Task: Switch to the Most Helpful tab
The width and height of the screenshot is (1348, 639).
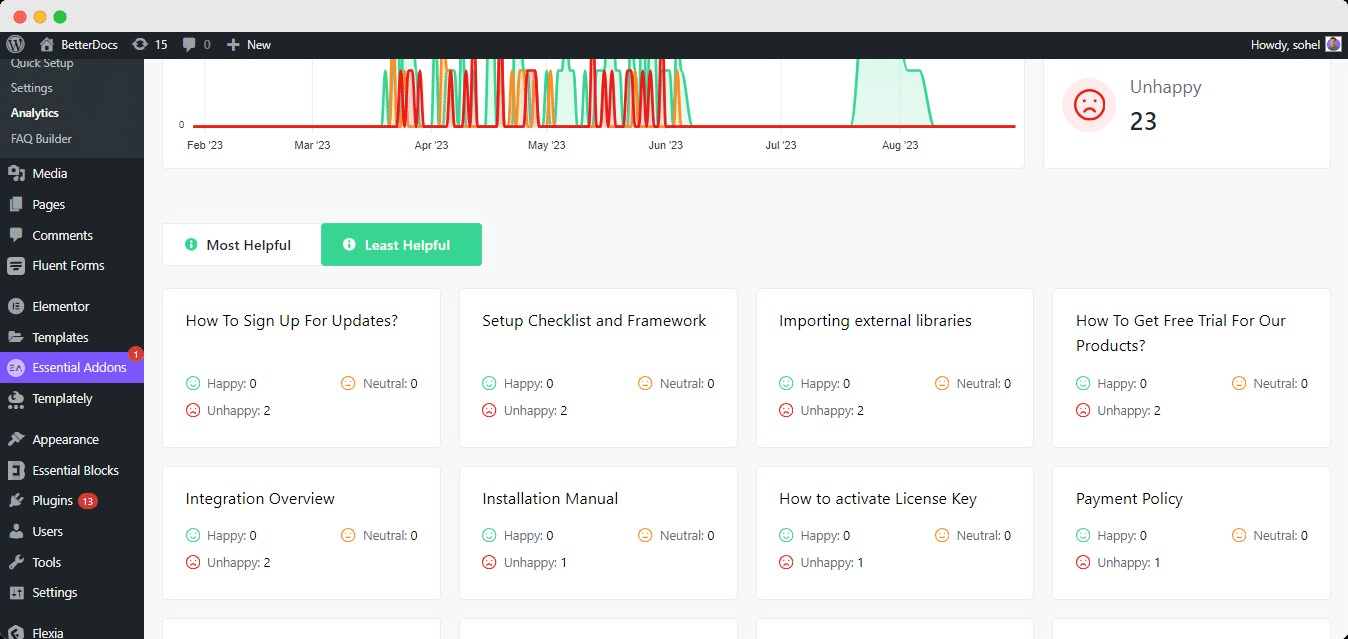Action: [x=241, y=245]
